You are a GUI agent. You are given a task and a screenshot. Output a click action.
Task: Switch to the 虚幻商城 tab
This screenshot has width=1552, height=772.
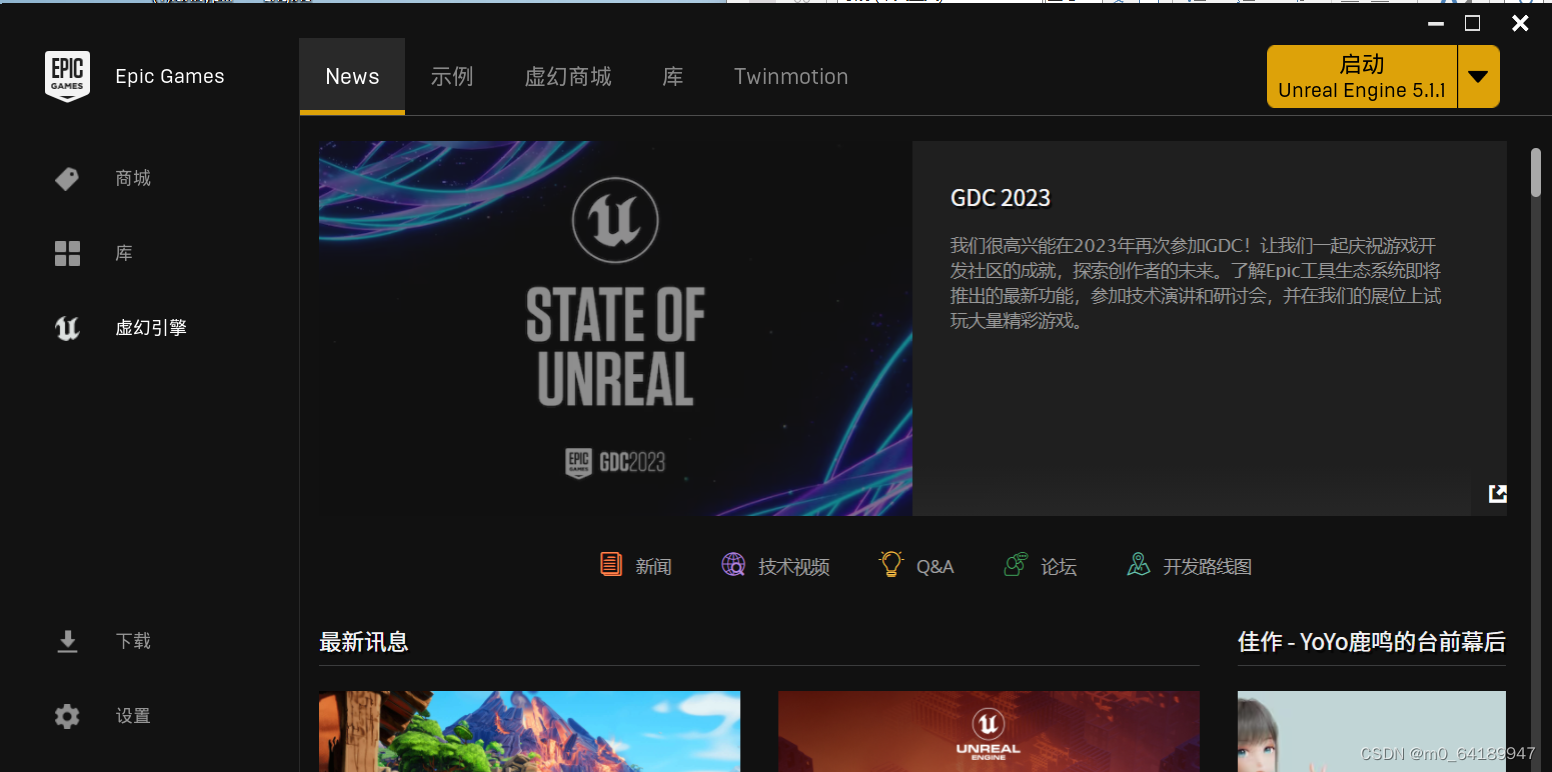[x=568, y=77]
